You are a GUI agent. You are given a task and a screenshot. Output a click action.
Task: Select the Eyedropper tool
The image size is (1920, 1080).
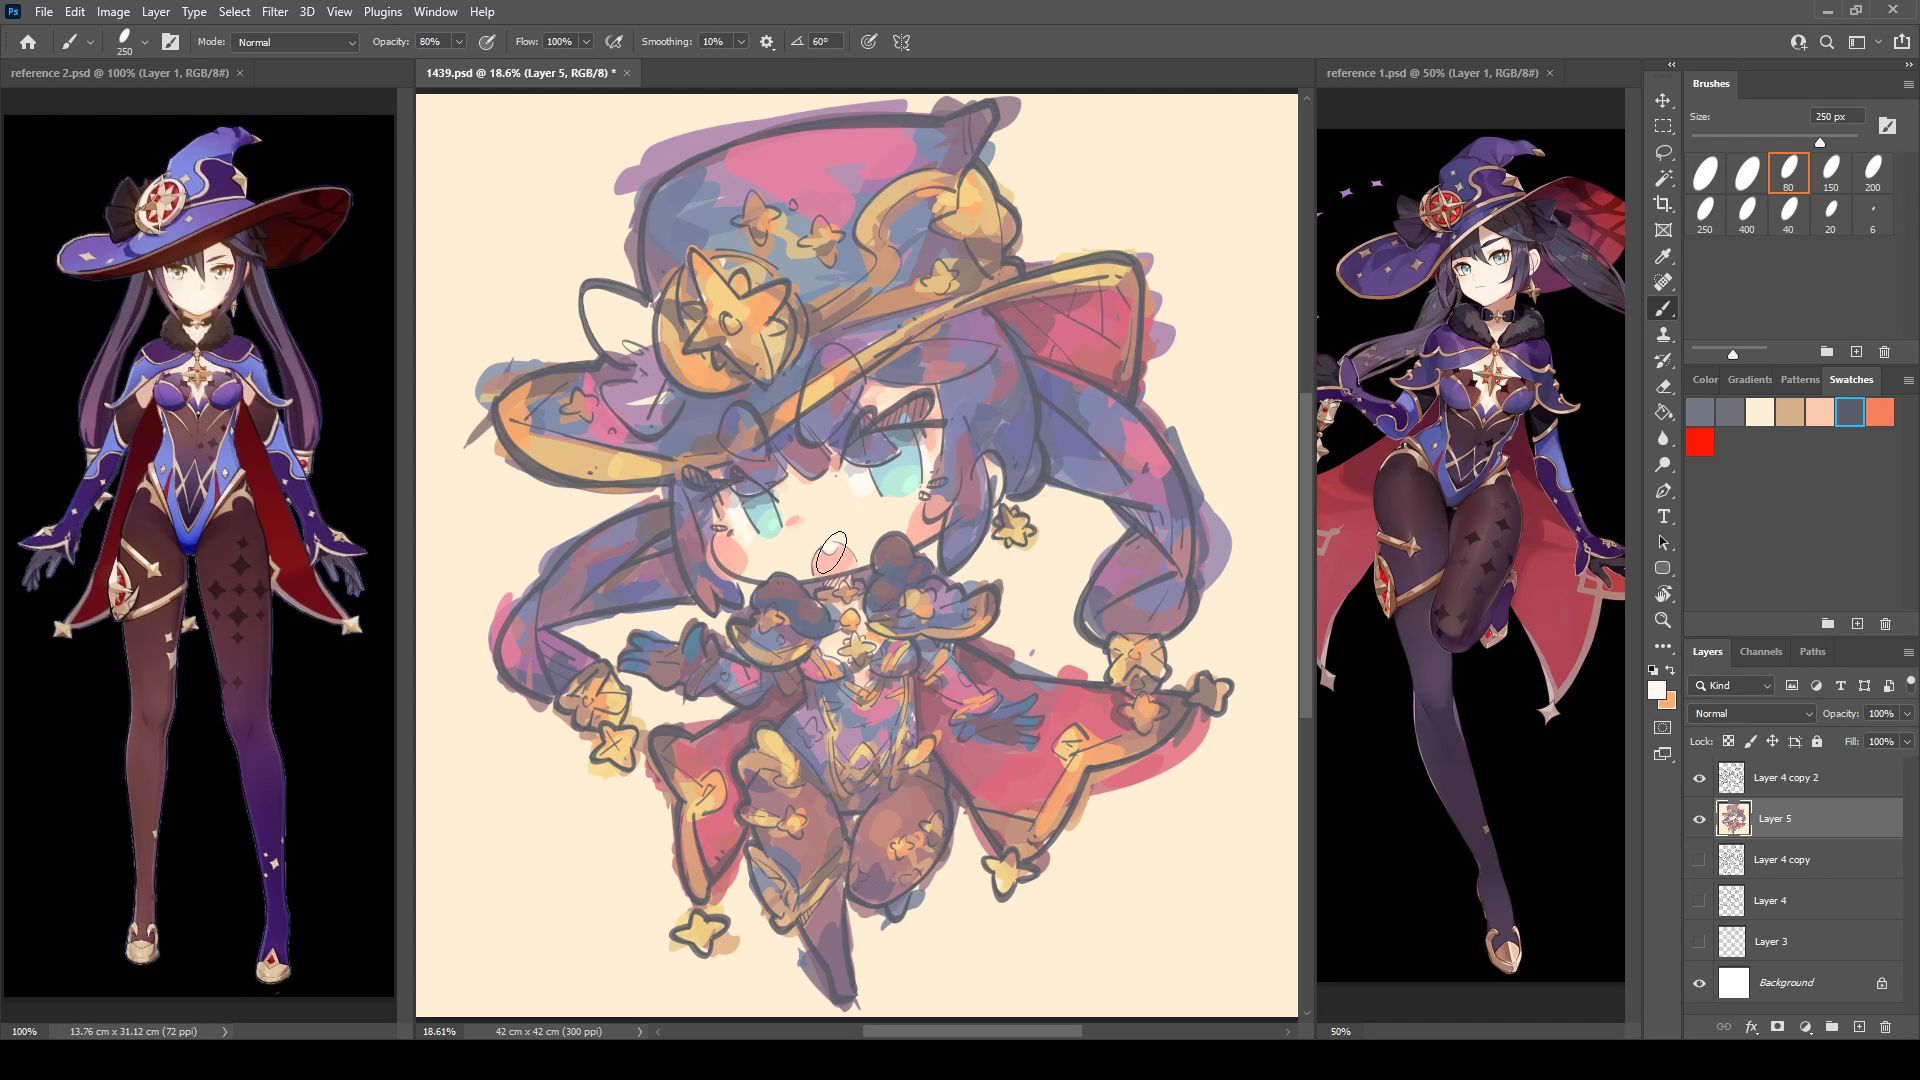point(1663,257)
